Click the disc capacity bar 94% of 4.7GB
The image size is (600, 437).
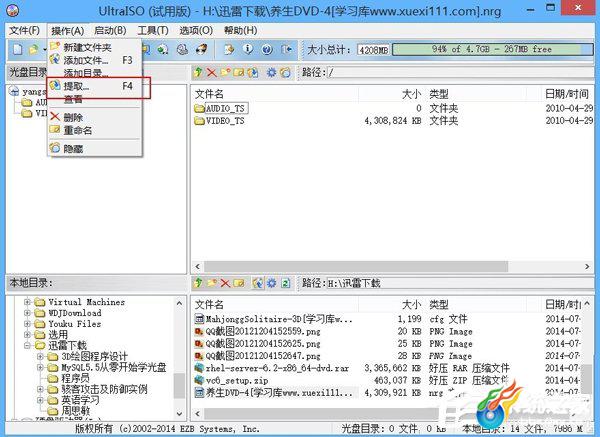(492, 49)
